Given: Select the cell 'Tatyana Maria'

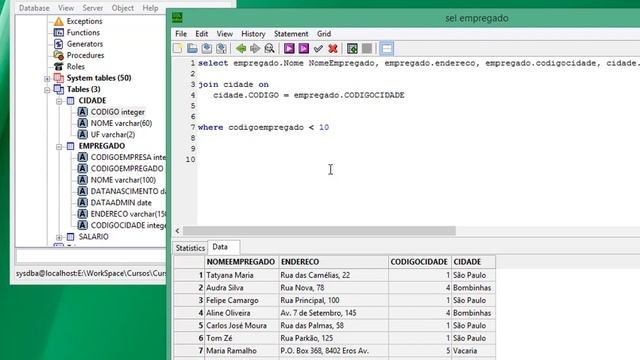Looking at the screenshot, I should point(241,275).
